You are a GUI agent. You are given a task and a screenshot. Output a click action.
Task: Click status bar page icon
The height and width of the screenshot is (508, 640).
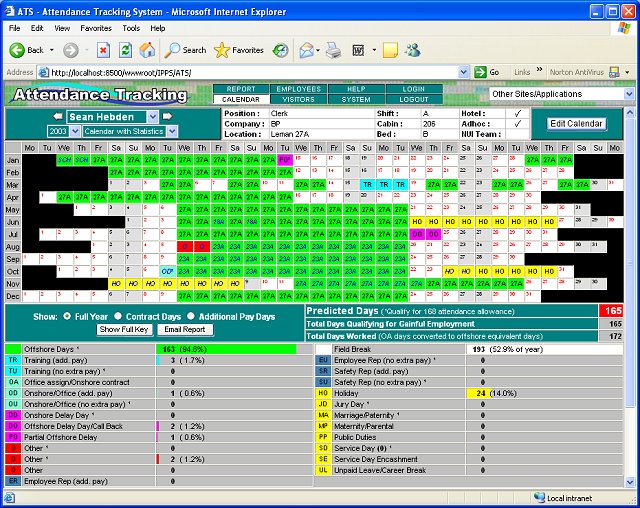pos(9,498)
